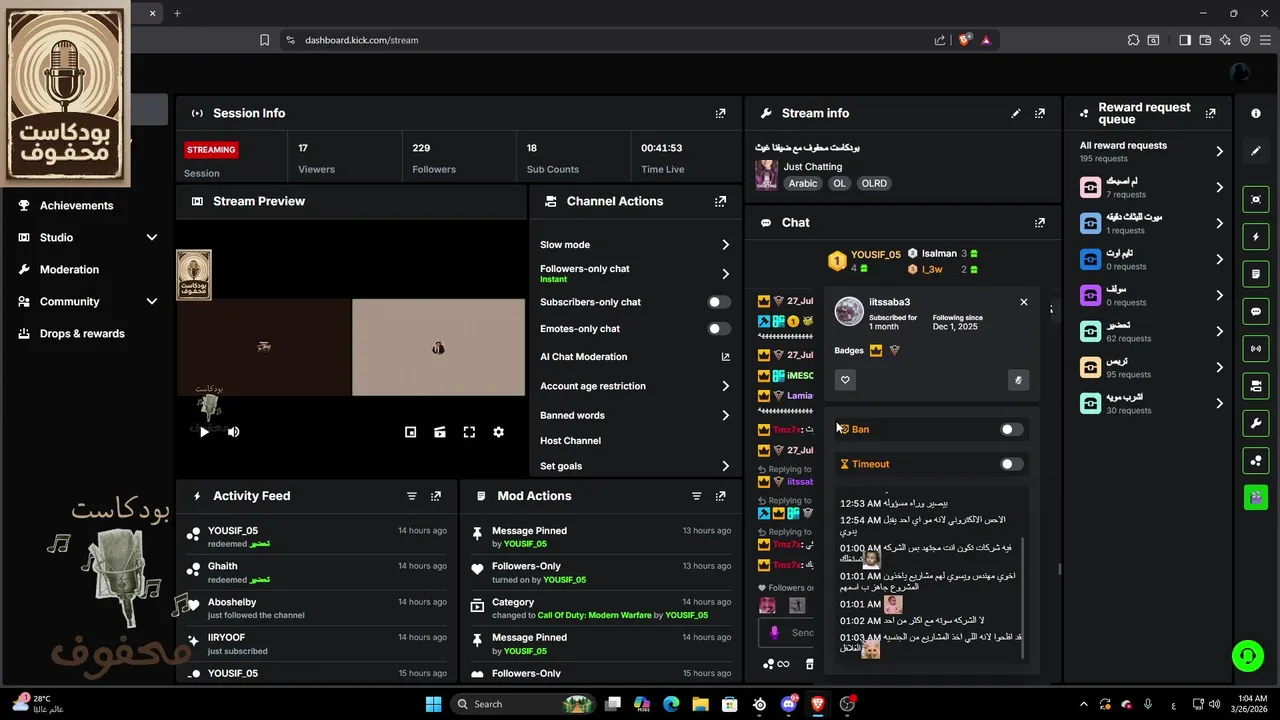Pop out the Chat panel
The height and width of the screenshot is (720, 1280).
(1040, 223)
